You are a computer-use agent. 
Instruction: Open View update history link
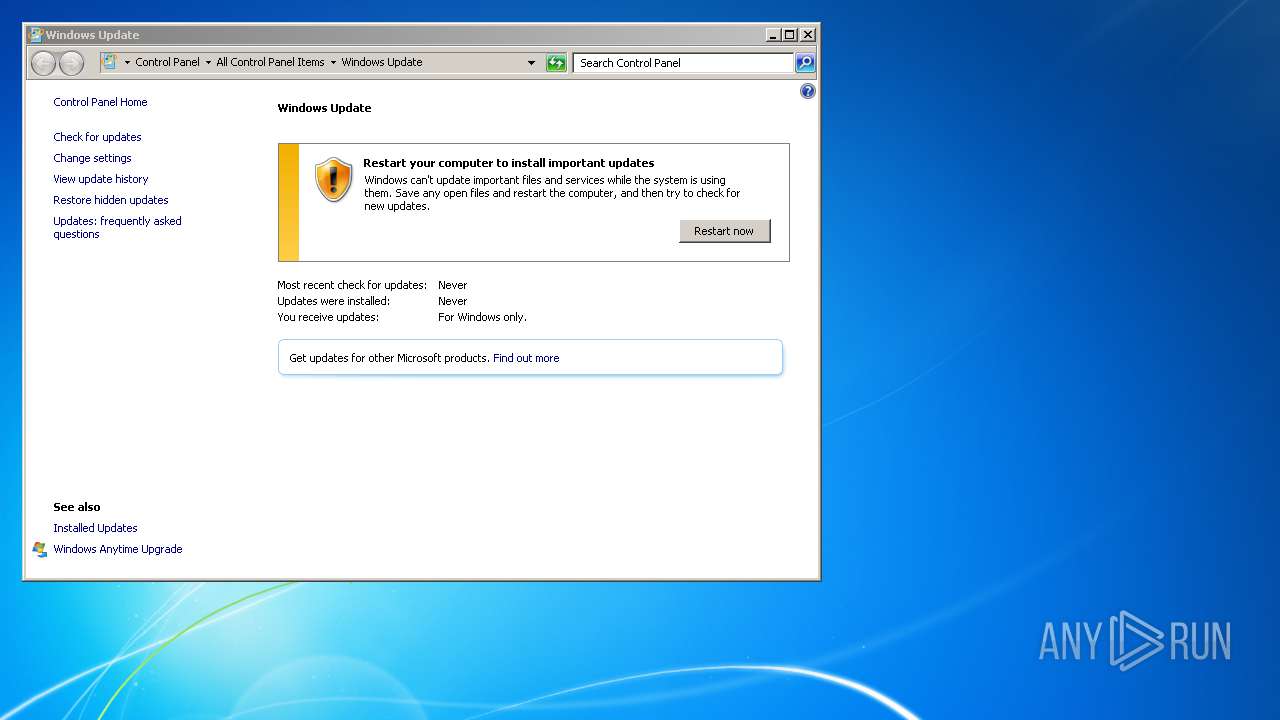coord(101,179)
